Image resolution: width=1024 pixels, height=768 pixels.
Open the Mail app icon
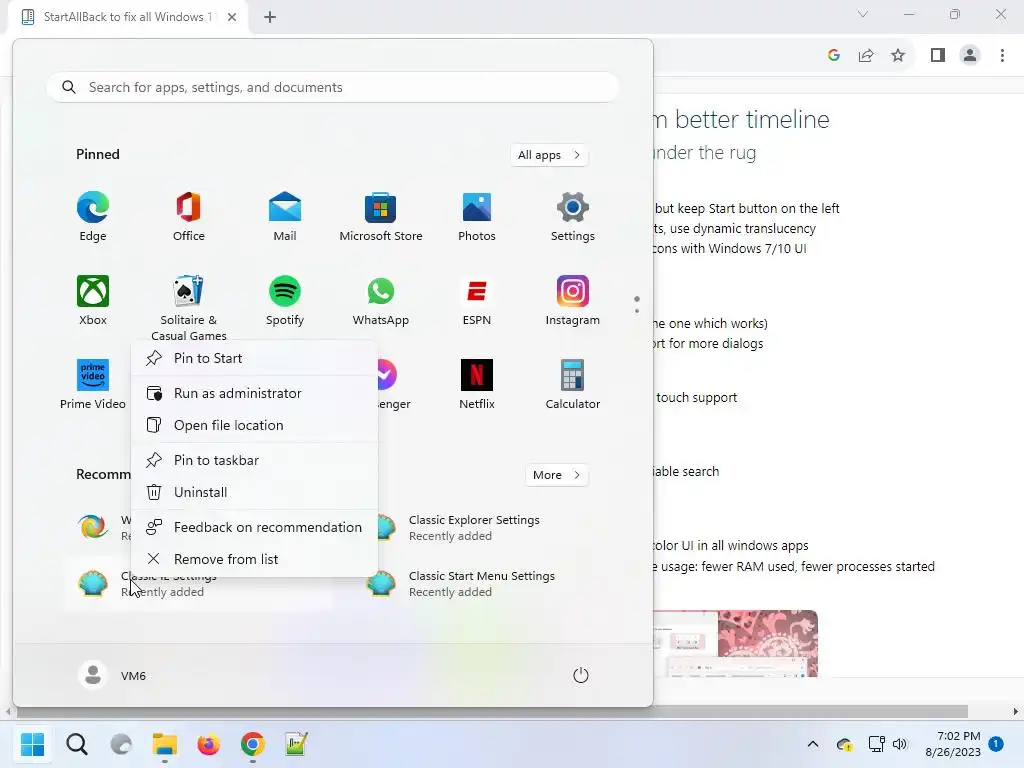pyautogui.click(x=285, y=217)
